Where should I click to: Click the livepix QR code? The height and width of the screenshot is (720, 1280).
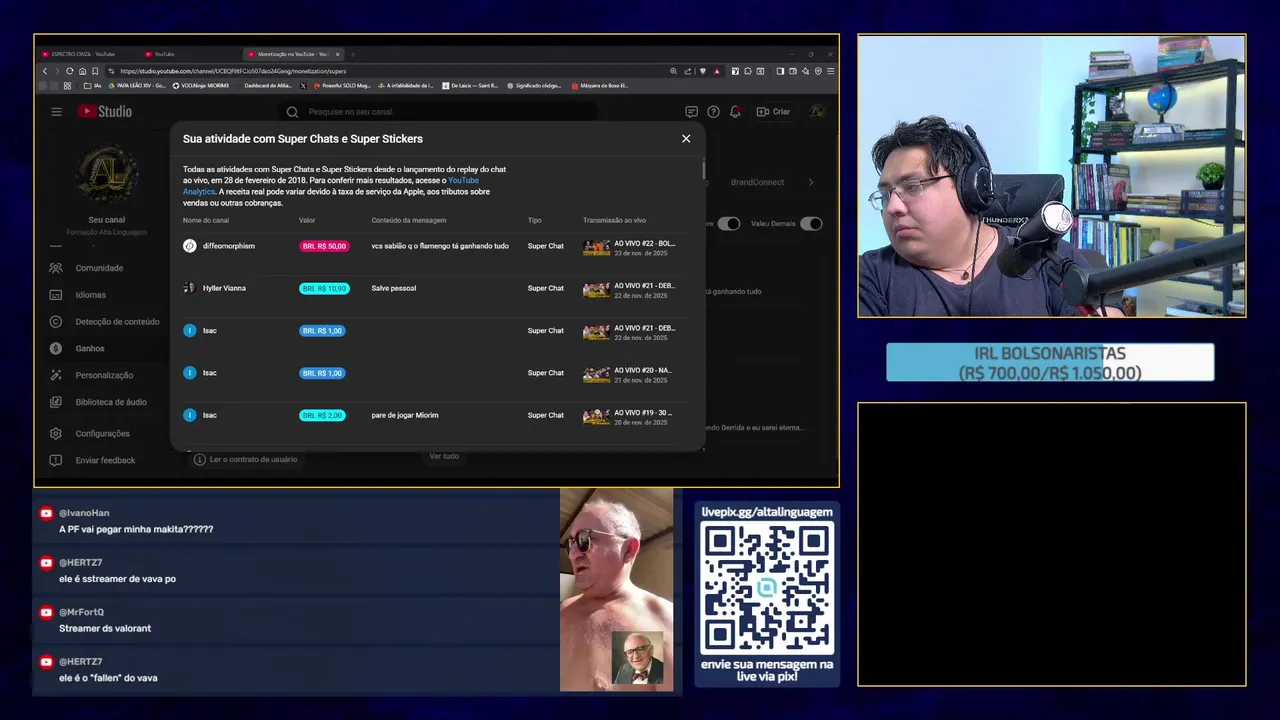(x=767, y=588)
